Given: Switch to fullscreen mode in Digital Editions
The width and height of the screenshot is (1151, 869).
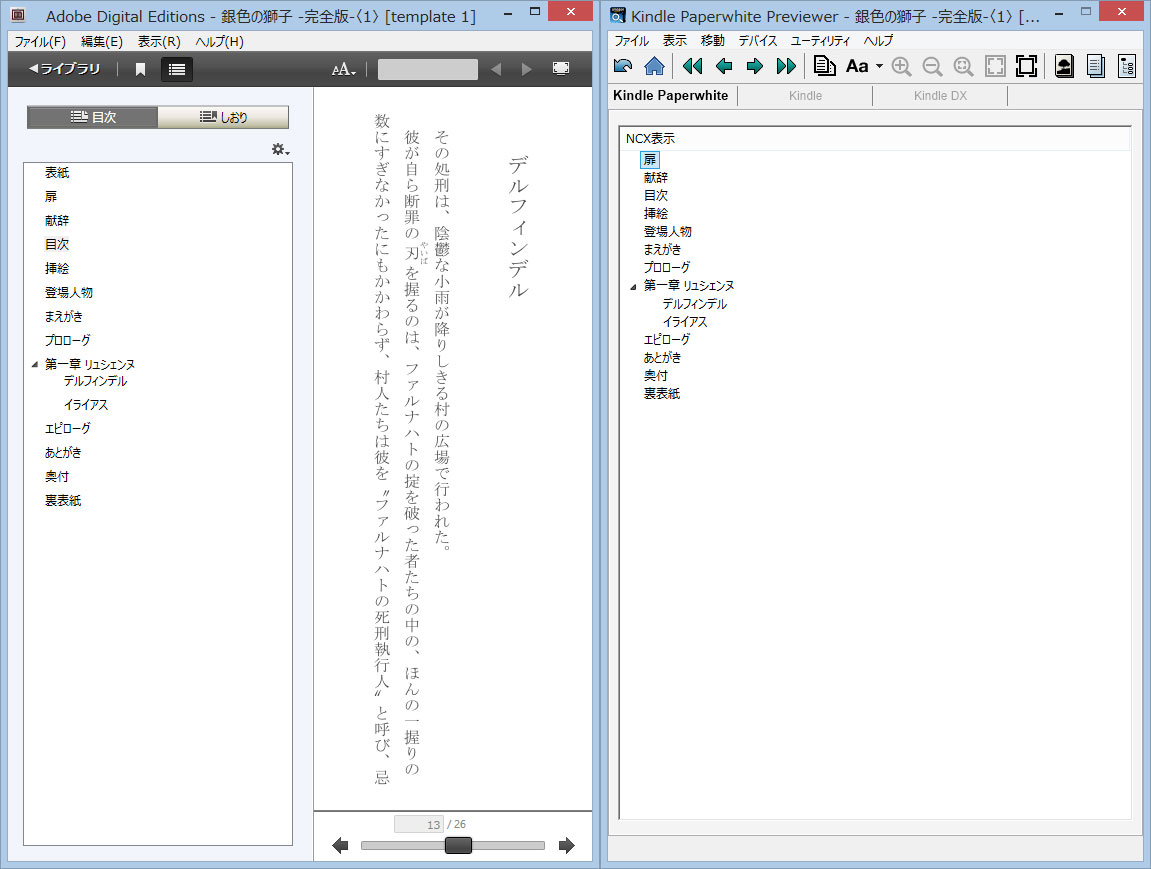Looking at the screenshot, I should [x=561, y=68].
